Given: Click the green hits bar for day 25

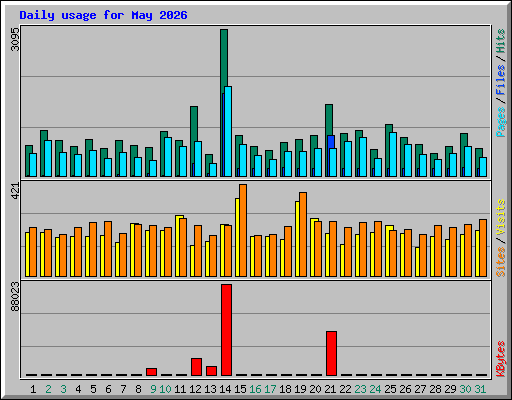Looking at the screenshot, I should pos(388,128).
